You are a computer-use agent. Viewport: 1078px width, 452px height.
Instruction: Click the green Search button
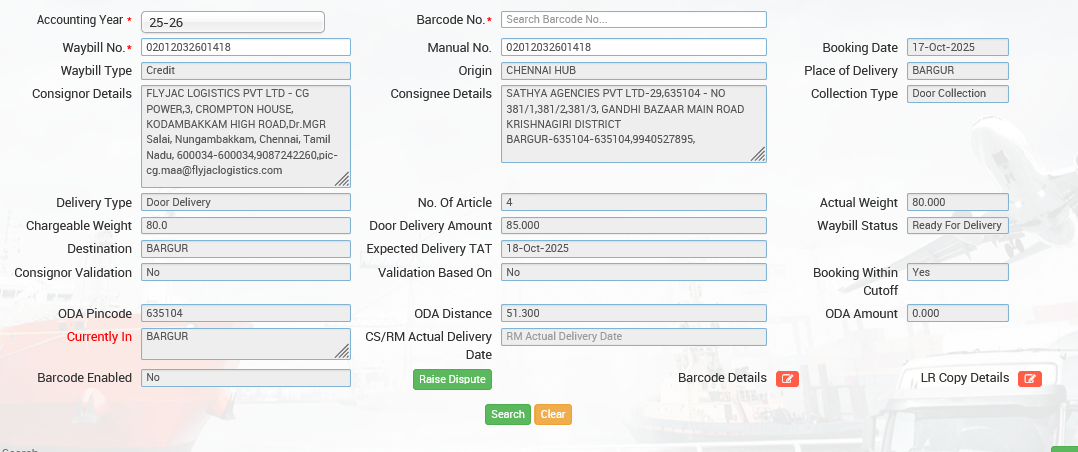point(508,414)
